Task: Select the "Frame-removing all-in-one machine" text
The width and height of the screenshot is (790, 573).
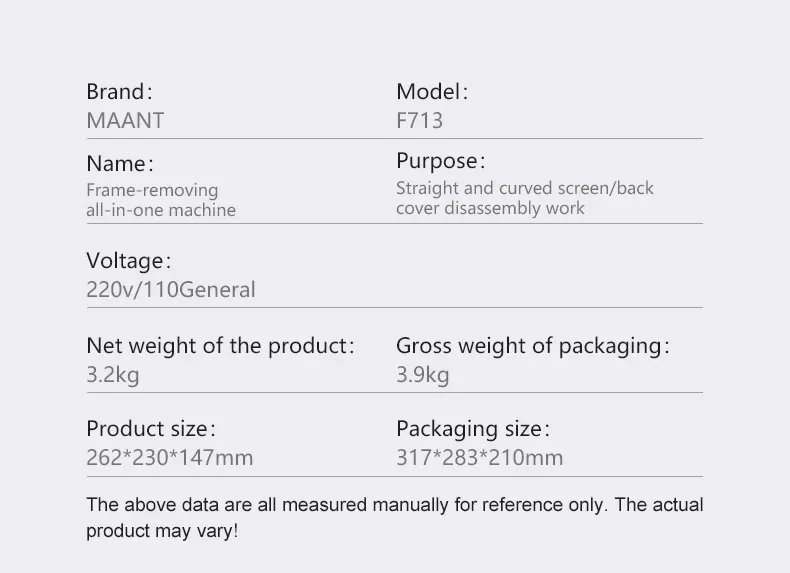Action: click(x=160, y=200)
